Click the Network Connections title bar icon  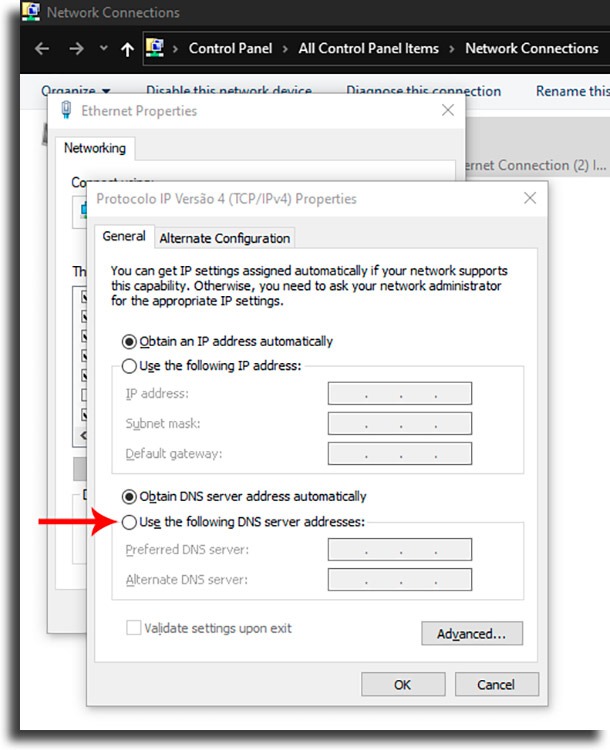click(31, 11)
